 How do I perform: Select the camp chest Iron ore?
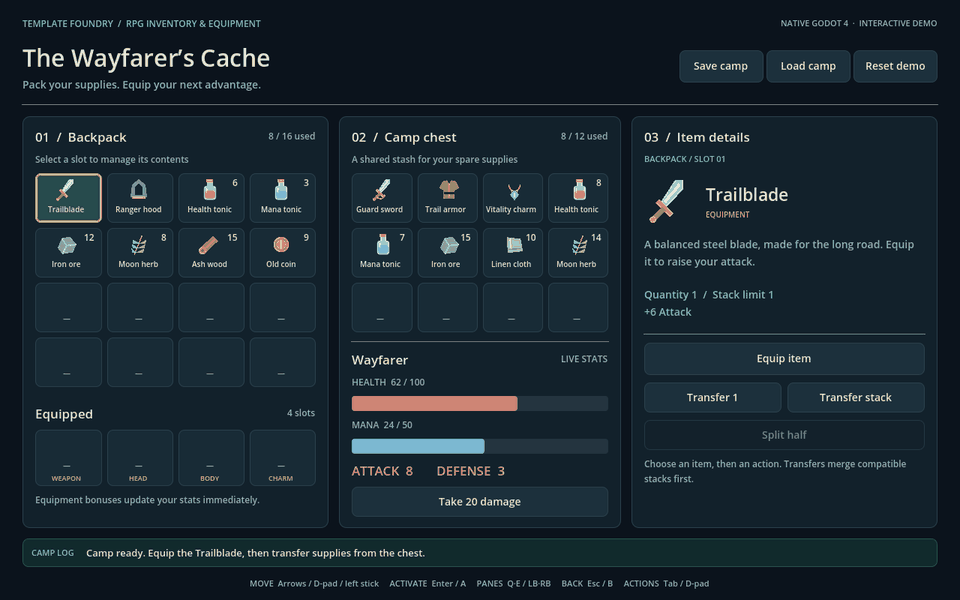coord(448,253)
